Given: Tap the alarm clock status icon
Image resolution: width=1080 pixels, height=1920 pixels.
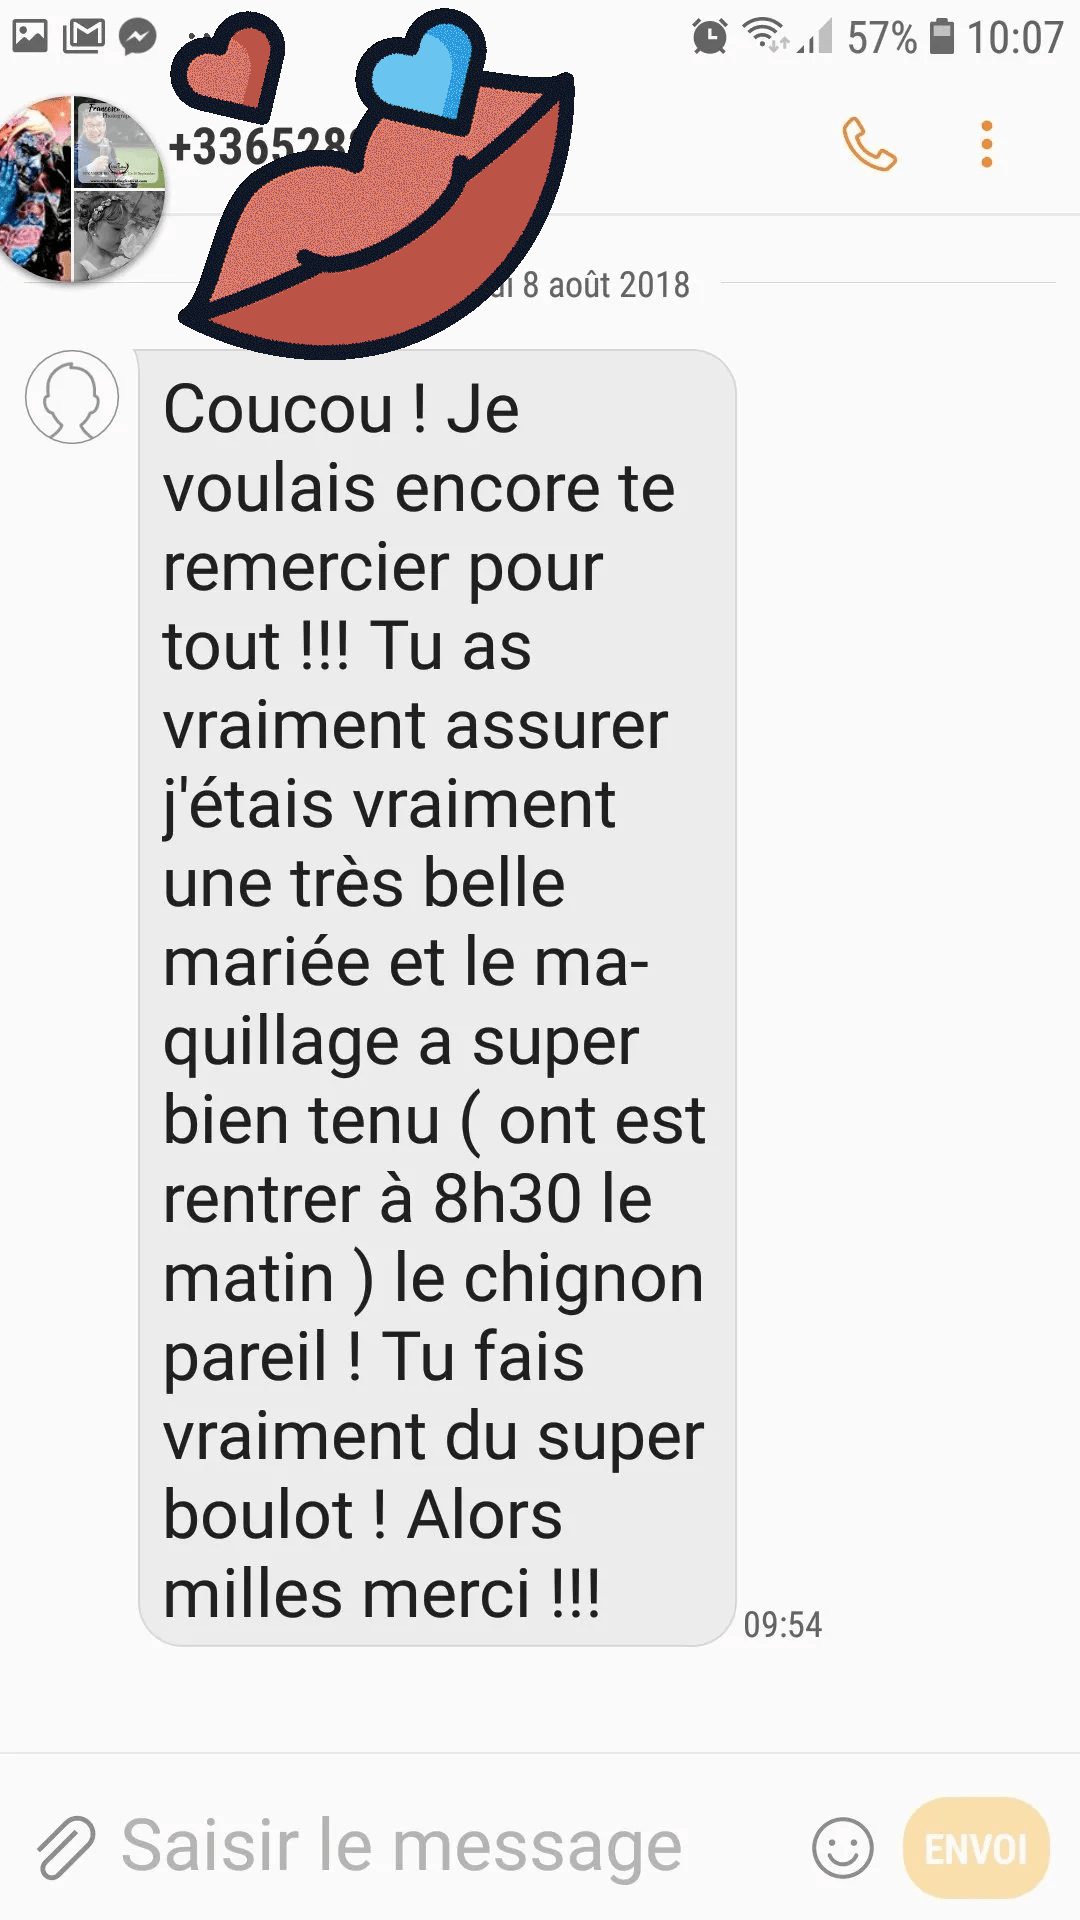Looking at the screenshot, I should pos(710,37).
